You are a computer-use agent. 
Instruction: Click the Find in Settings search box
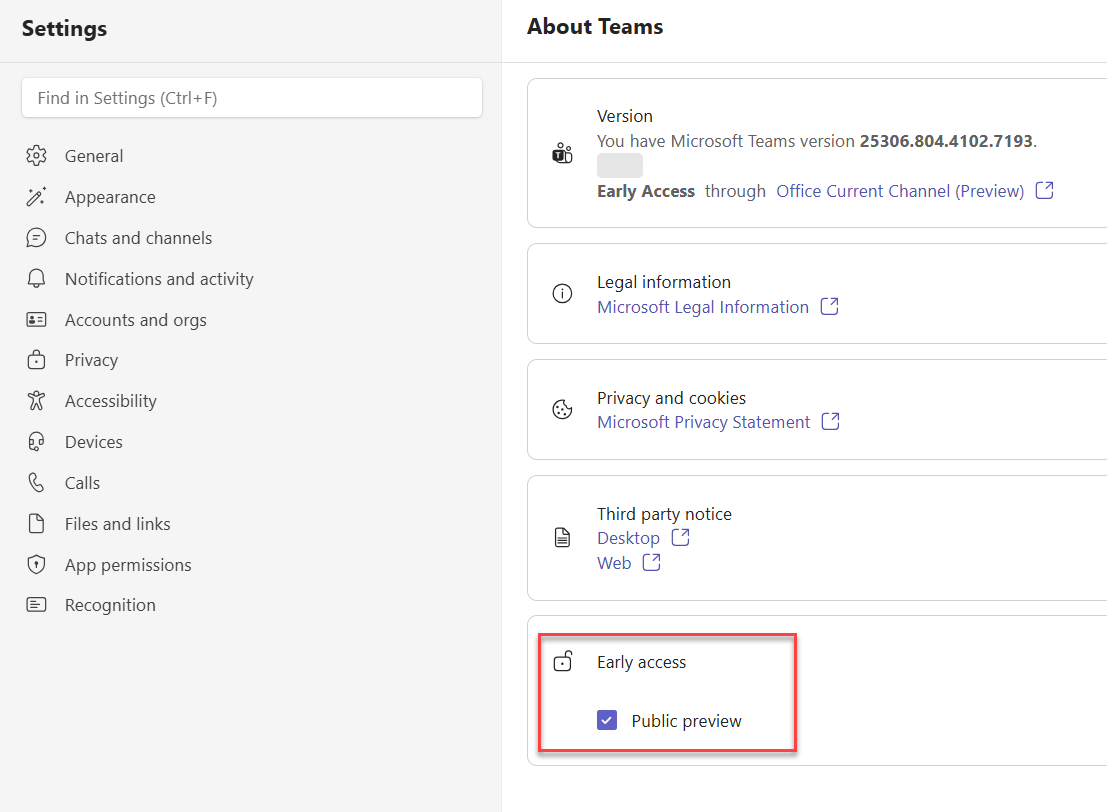tap(252, 98)
